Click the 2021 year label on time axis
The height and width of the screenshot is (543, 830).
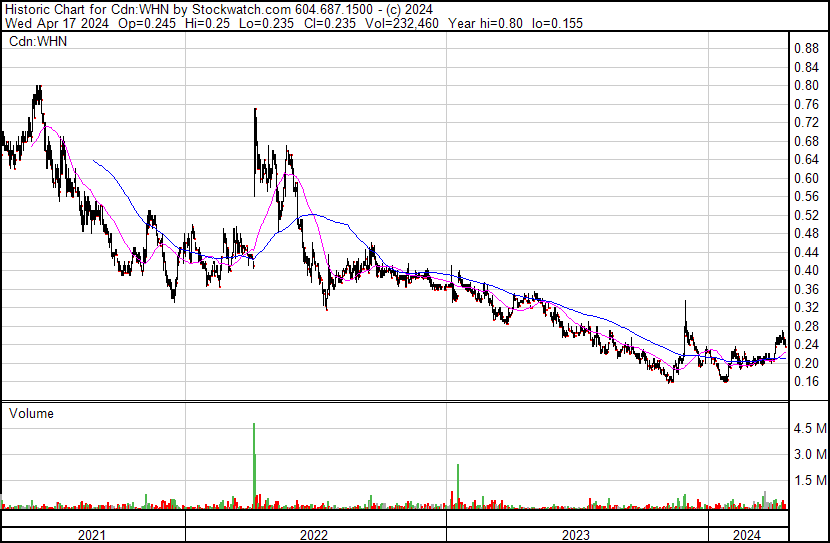(x=92, y=535)
